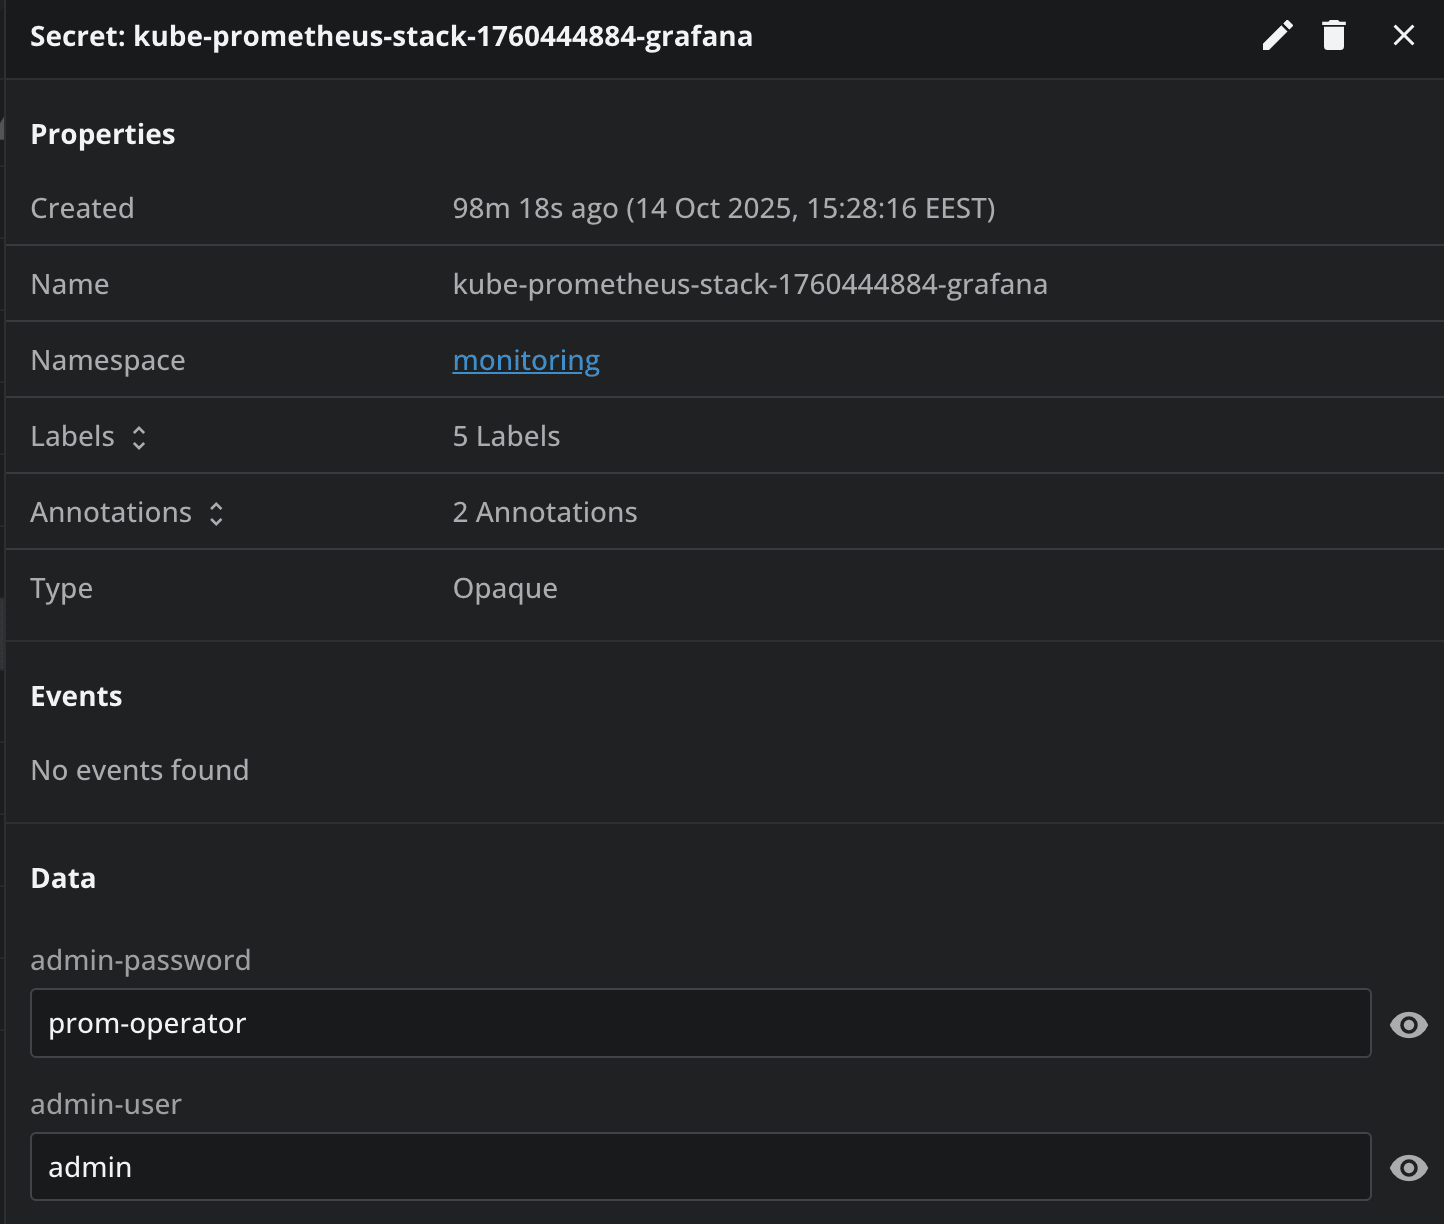Follow the monitoring hyperlink in Namespace row
Image resolution: width=1444 pixels, height=1224 pixels.
click(526, 360)
